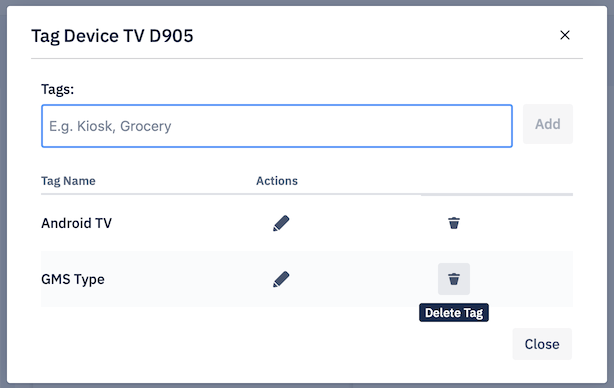Image resolution: width=614 pixels, height=388 pixels.
Task: Select the Android TV tag name
Action: (x=76, y=223)
